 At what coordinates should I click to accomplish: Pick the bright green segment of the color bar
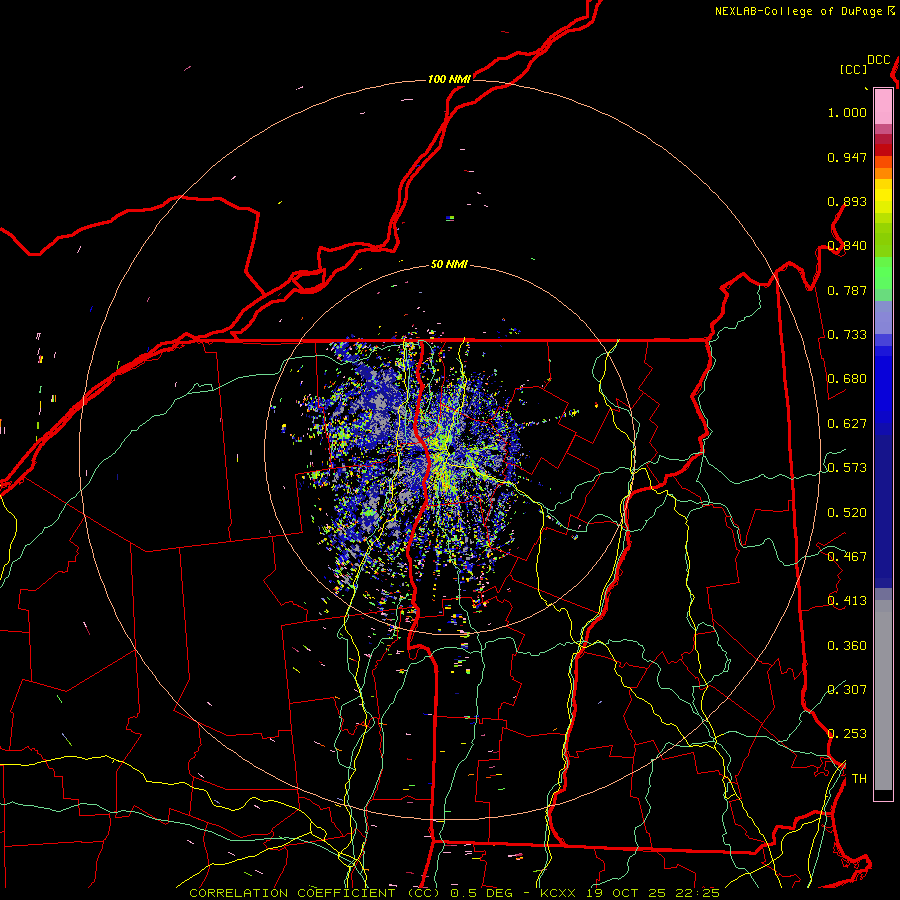point(883,273)
